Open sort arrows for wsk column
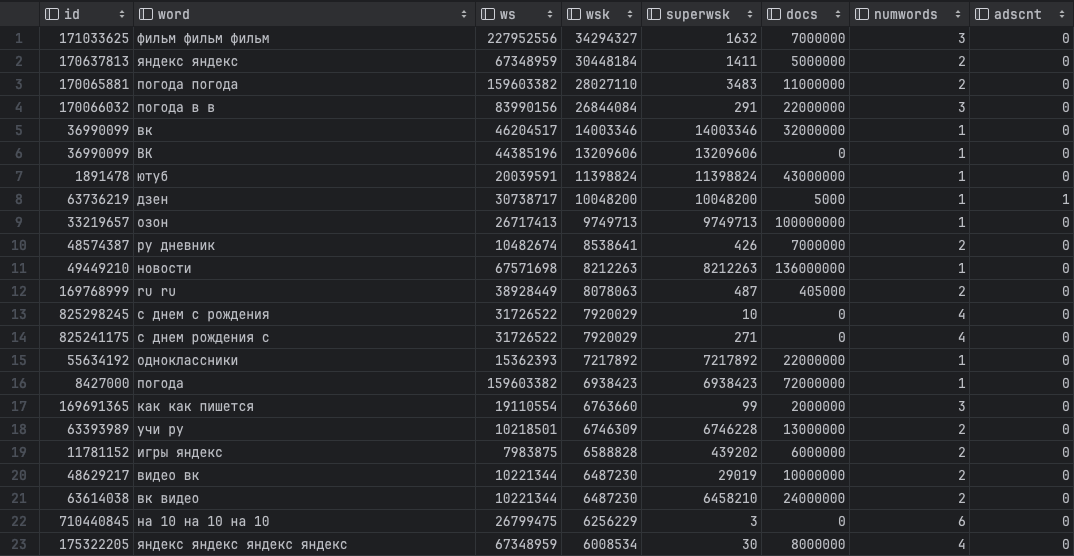This screenshot has height=556, width=1074. pyautogui.click(x=630, y=14)
